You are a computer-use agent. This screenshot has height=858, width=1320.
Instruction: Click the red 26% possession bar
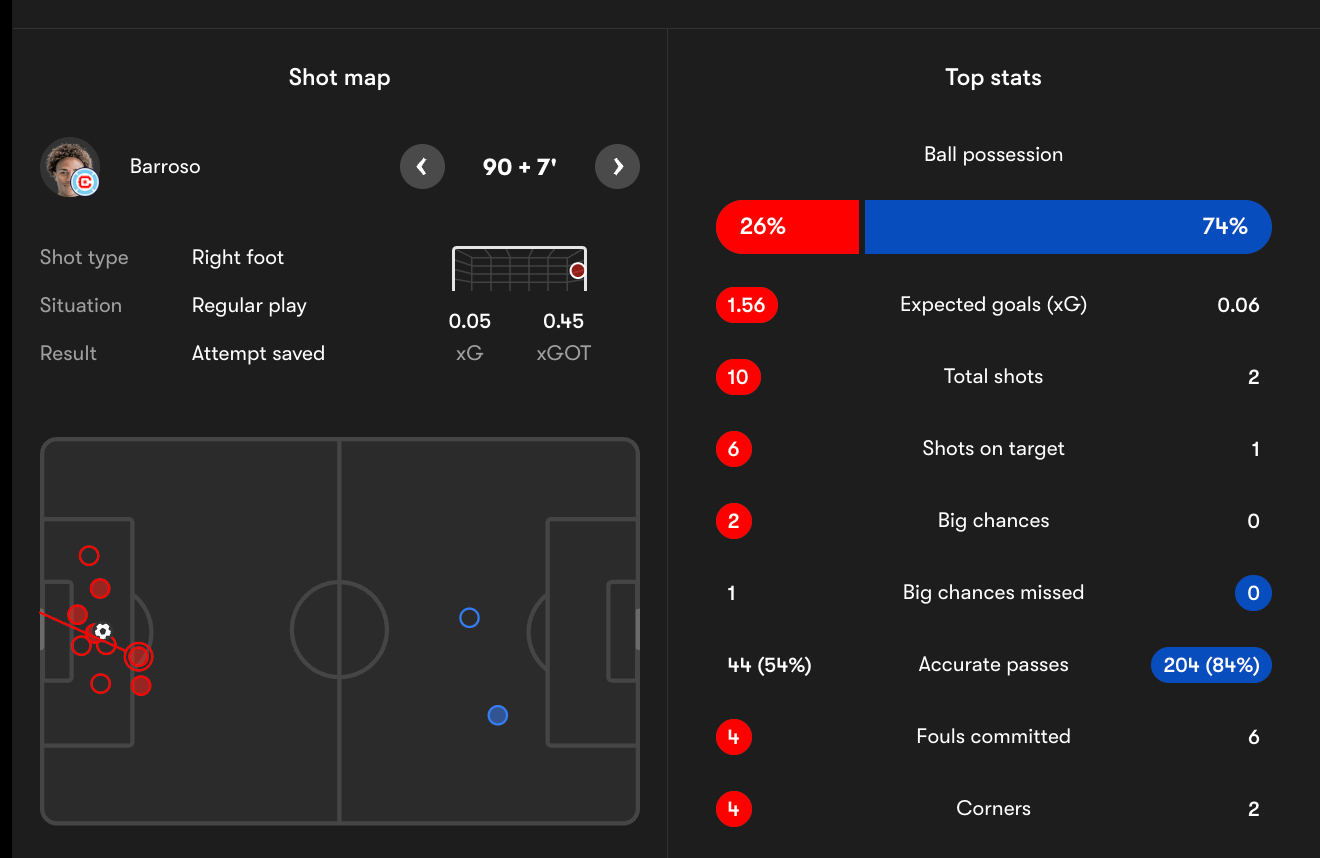(x=787, y=227)
